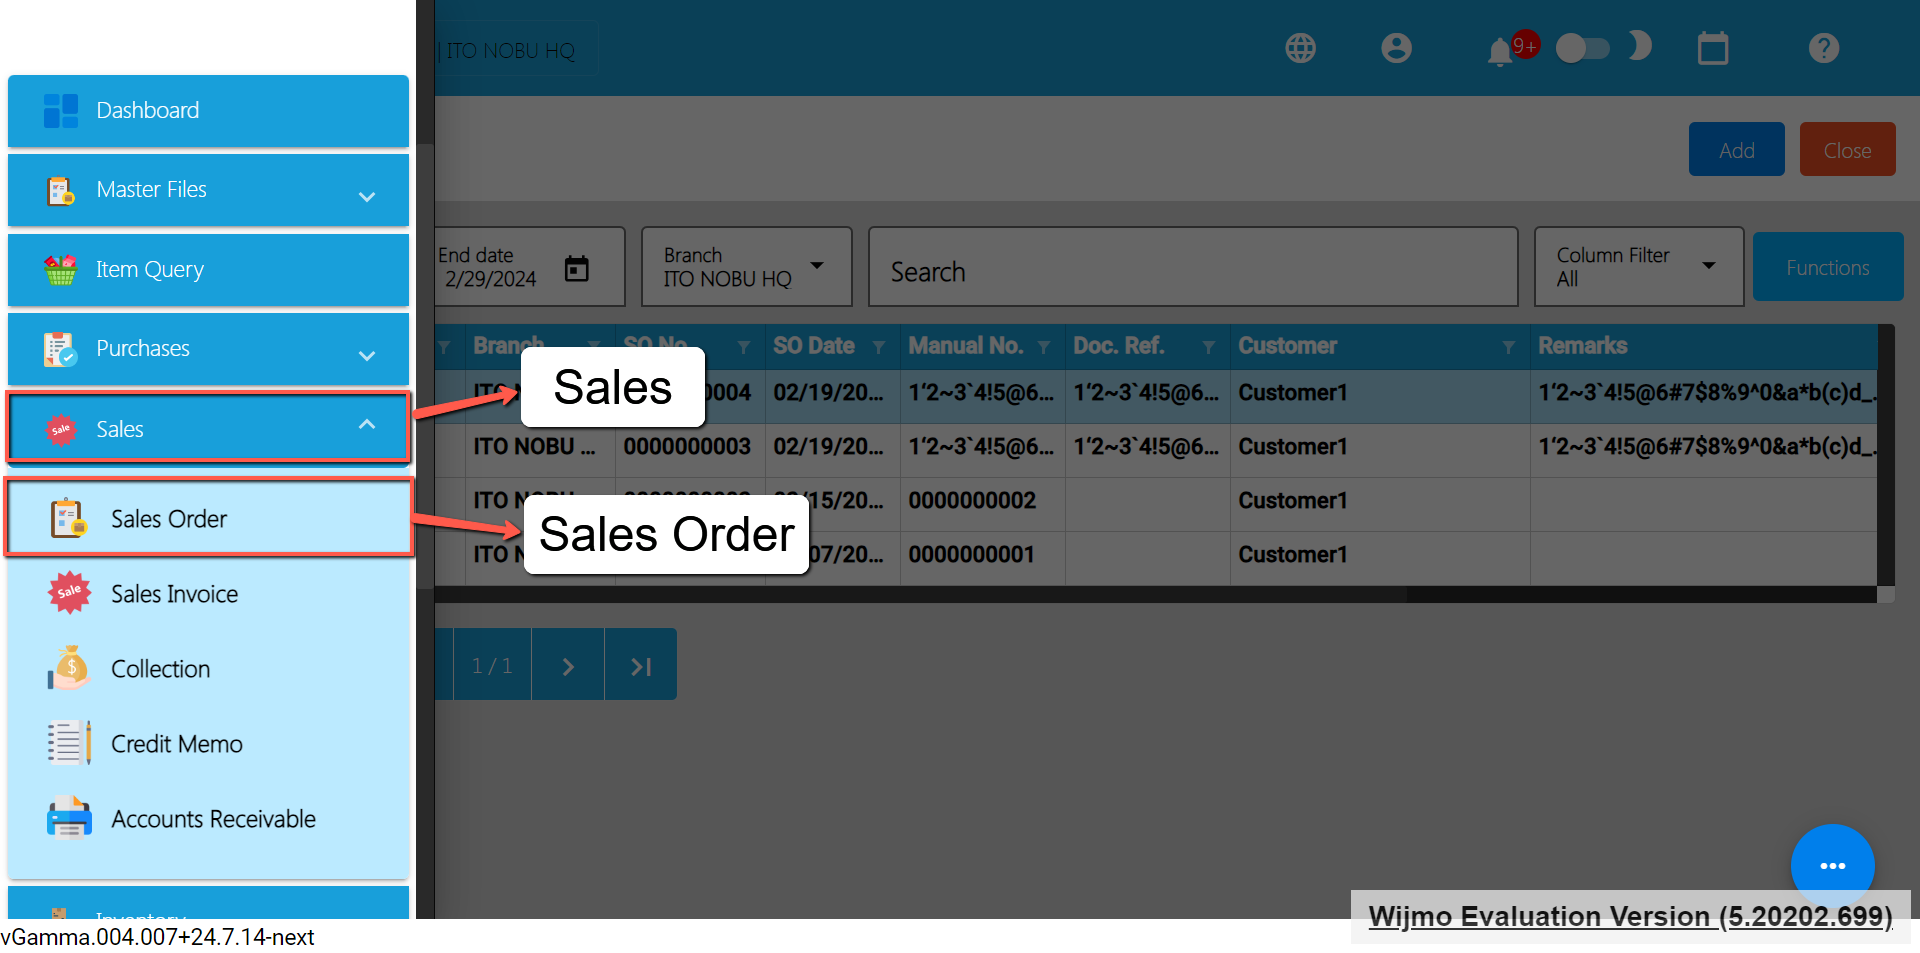
Task: Click the blue chat bubble button
Action: tap(1832, 865)
